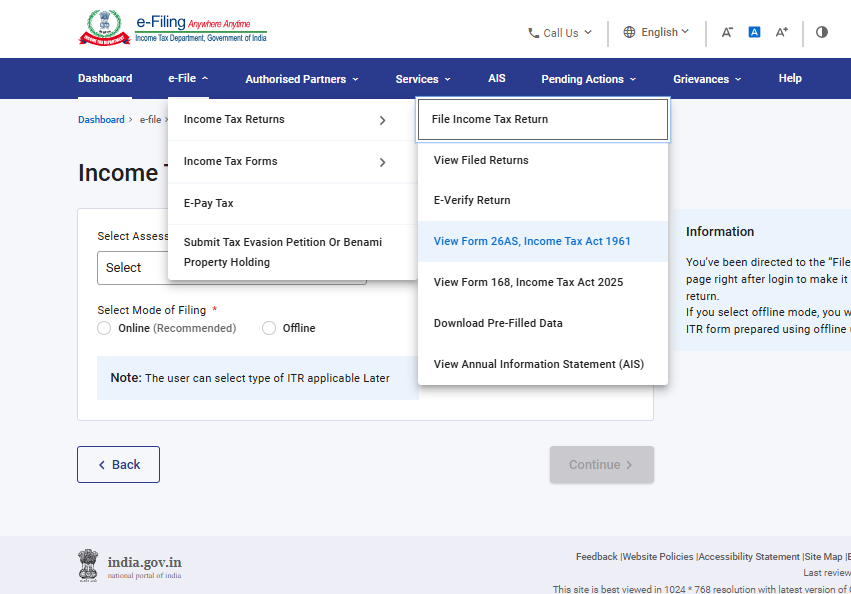851x594 pixels.
Task: Click the Continue button
Action: [x=602, y=465]
